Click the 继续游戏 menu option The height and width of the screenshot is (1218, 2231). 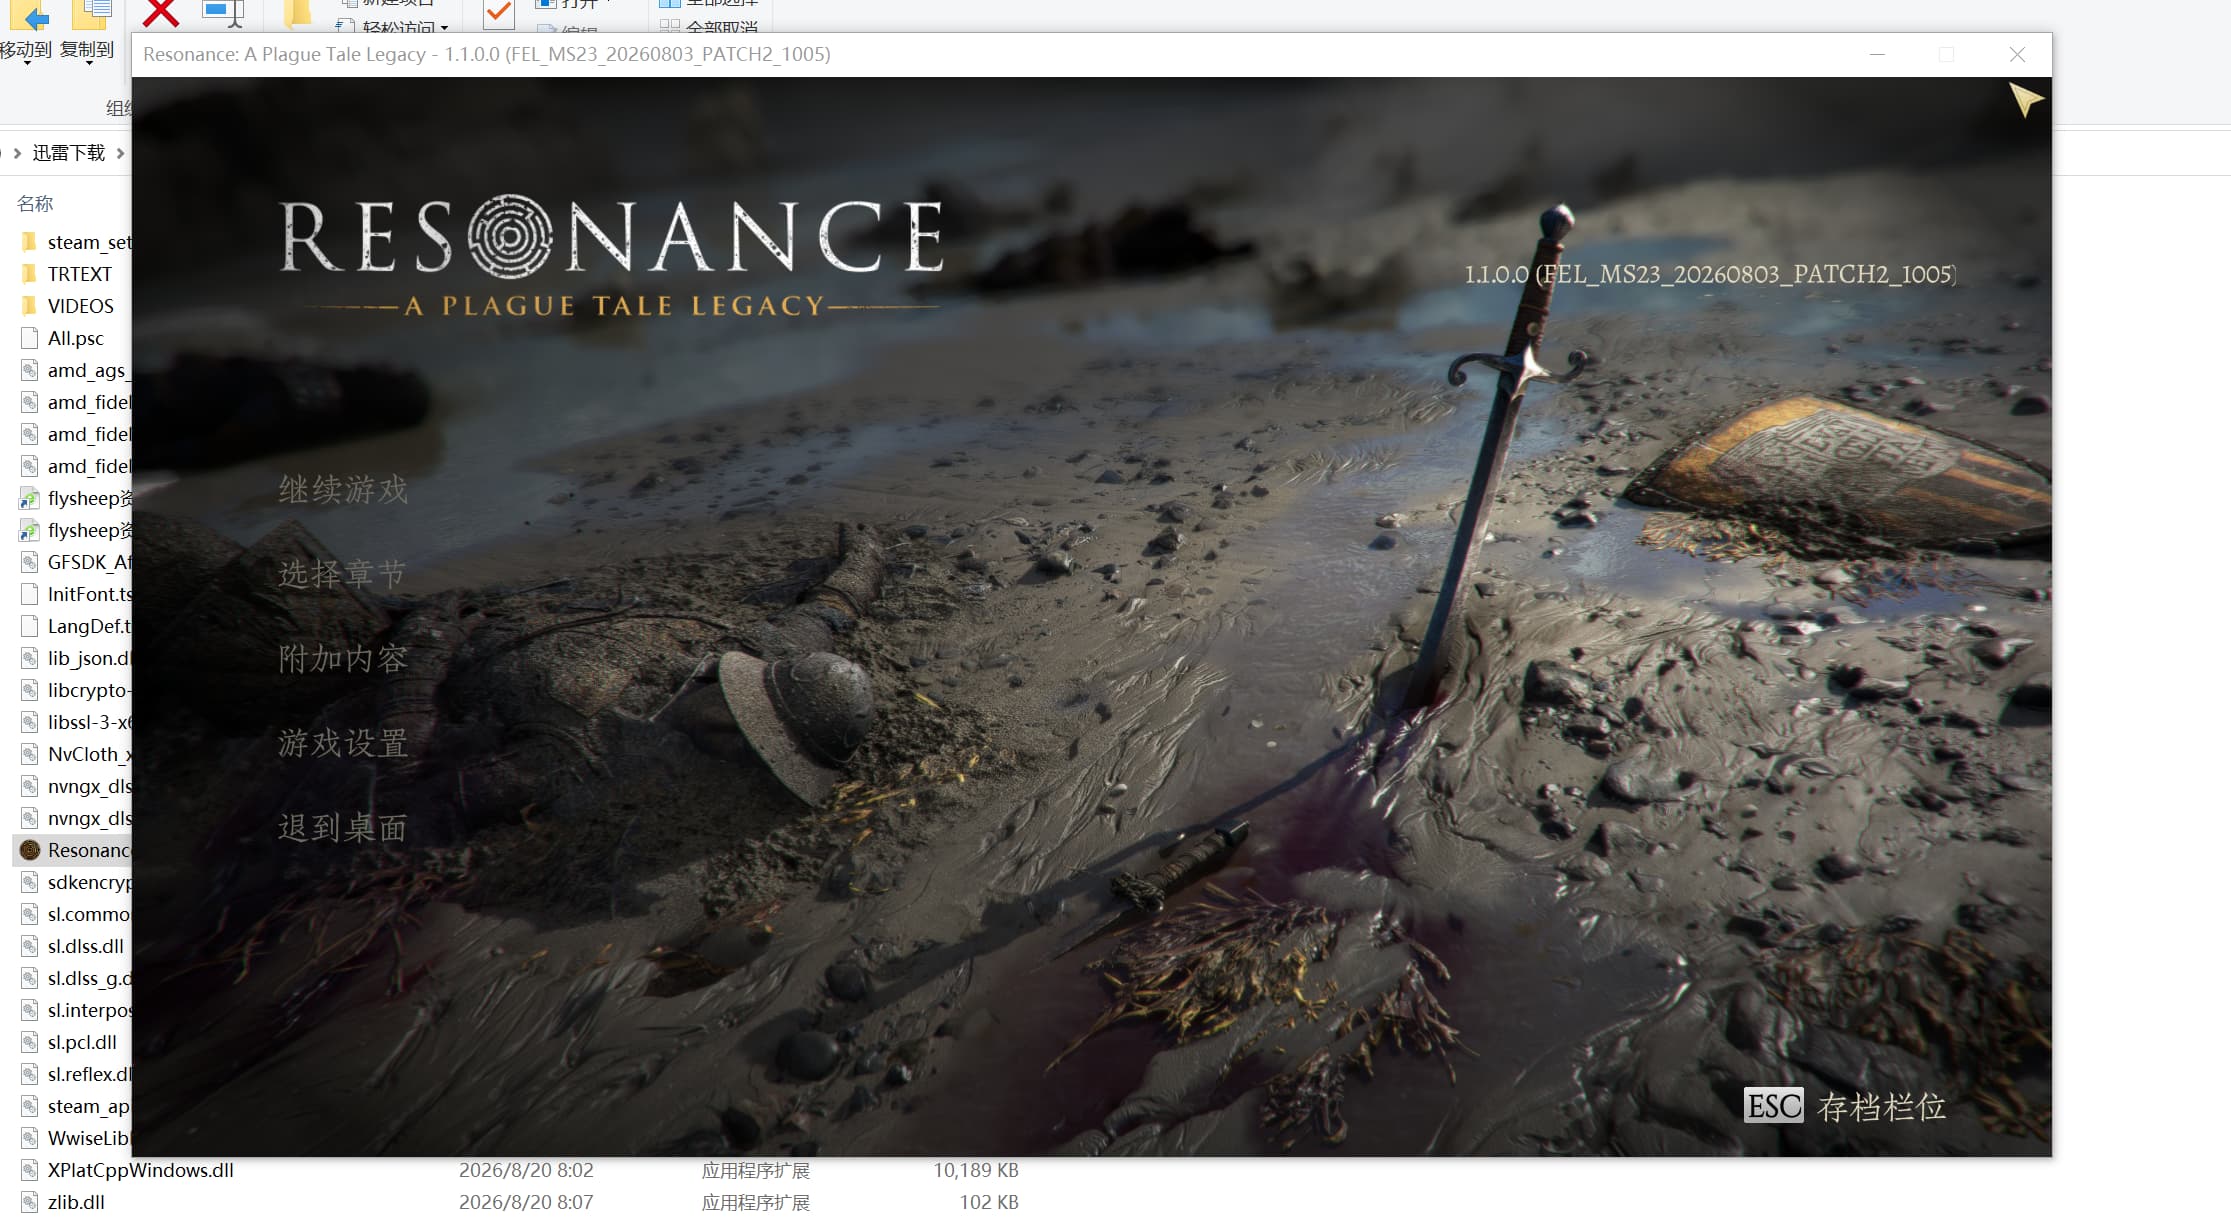[x=343, y=490]
